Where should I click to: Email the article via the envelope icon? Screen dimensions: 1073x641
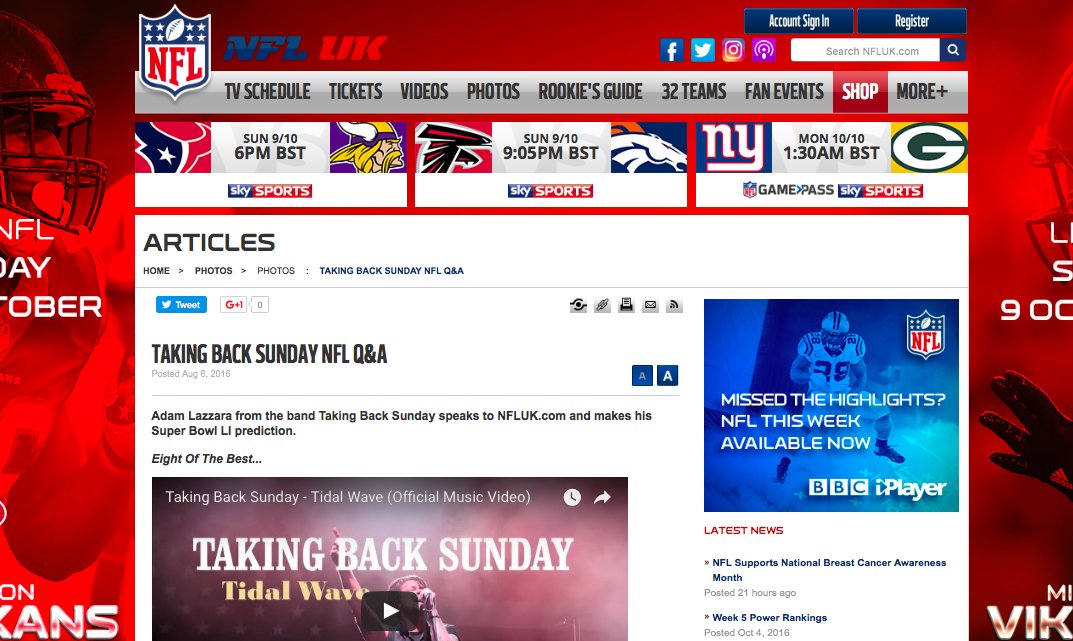tap(650, 305)
